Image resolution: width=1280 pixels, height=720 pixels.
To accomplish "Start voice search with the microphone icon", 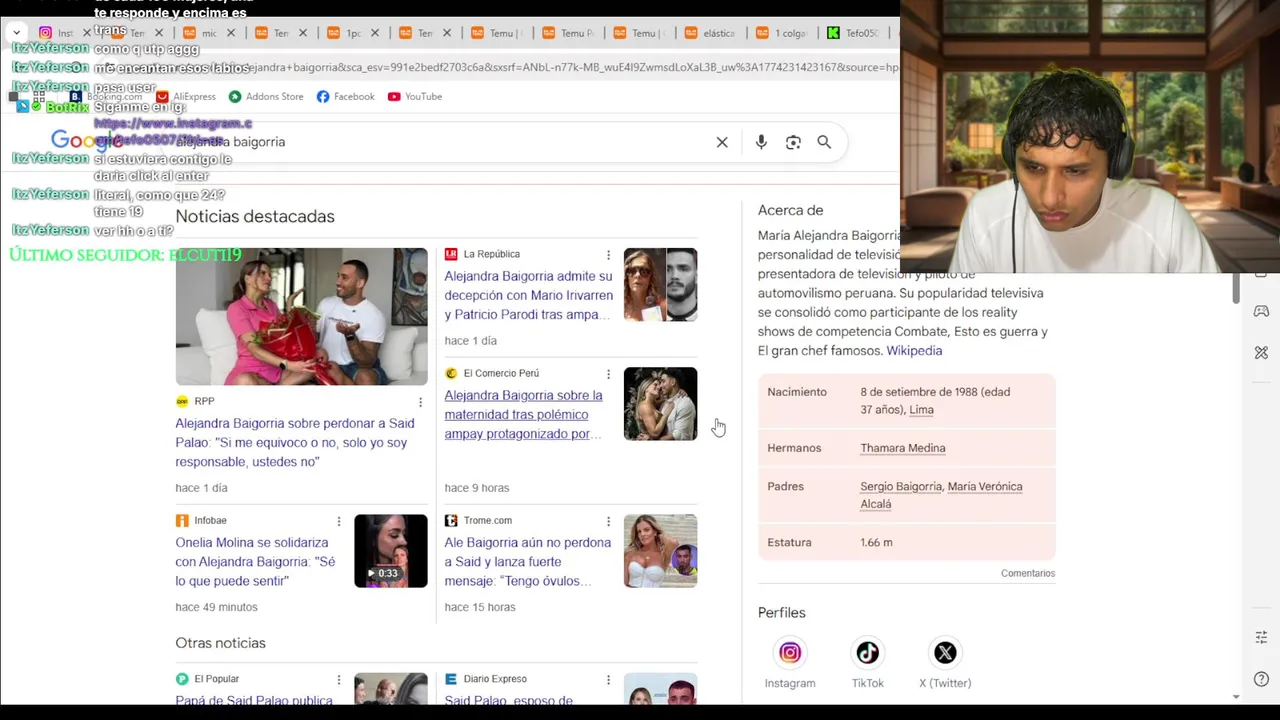I will 761,142.
